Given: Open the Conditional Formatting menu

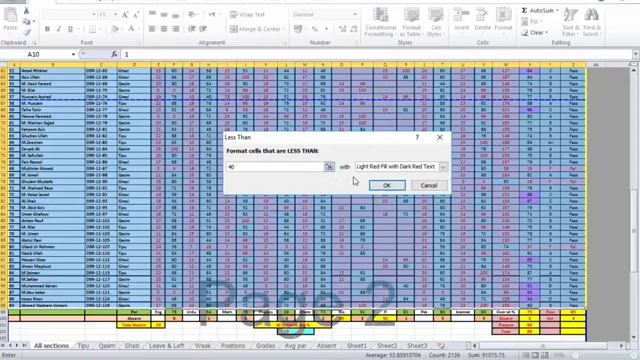Looking at the screenshot, I should [x=380, y=22].
